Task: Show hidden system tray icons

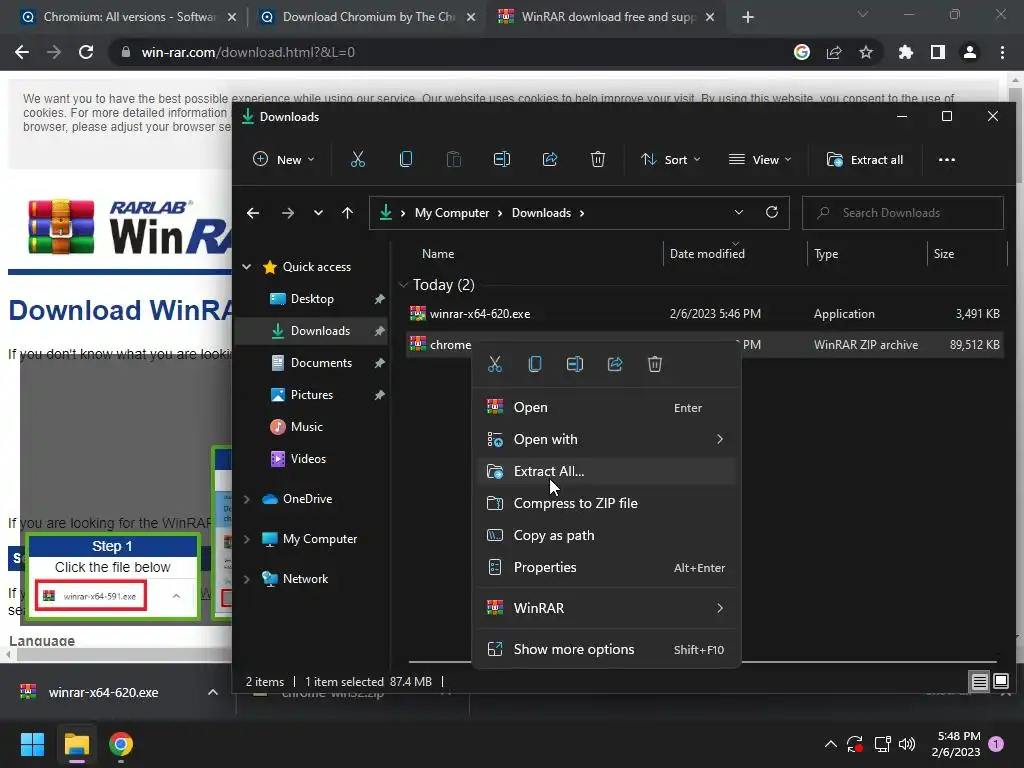Action: 831,744
